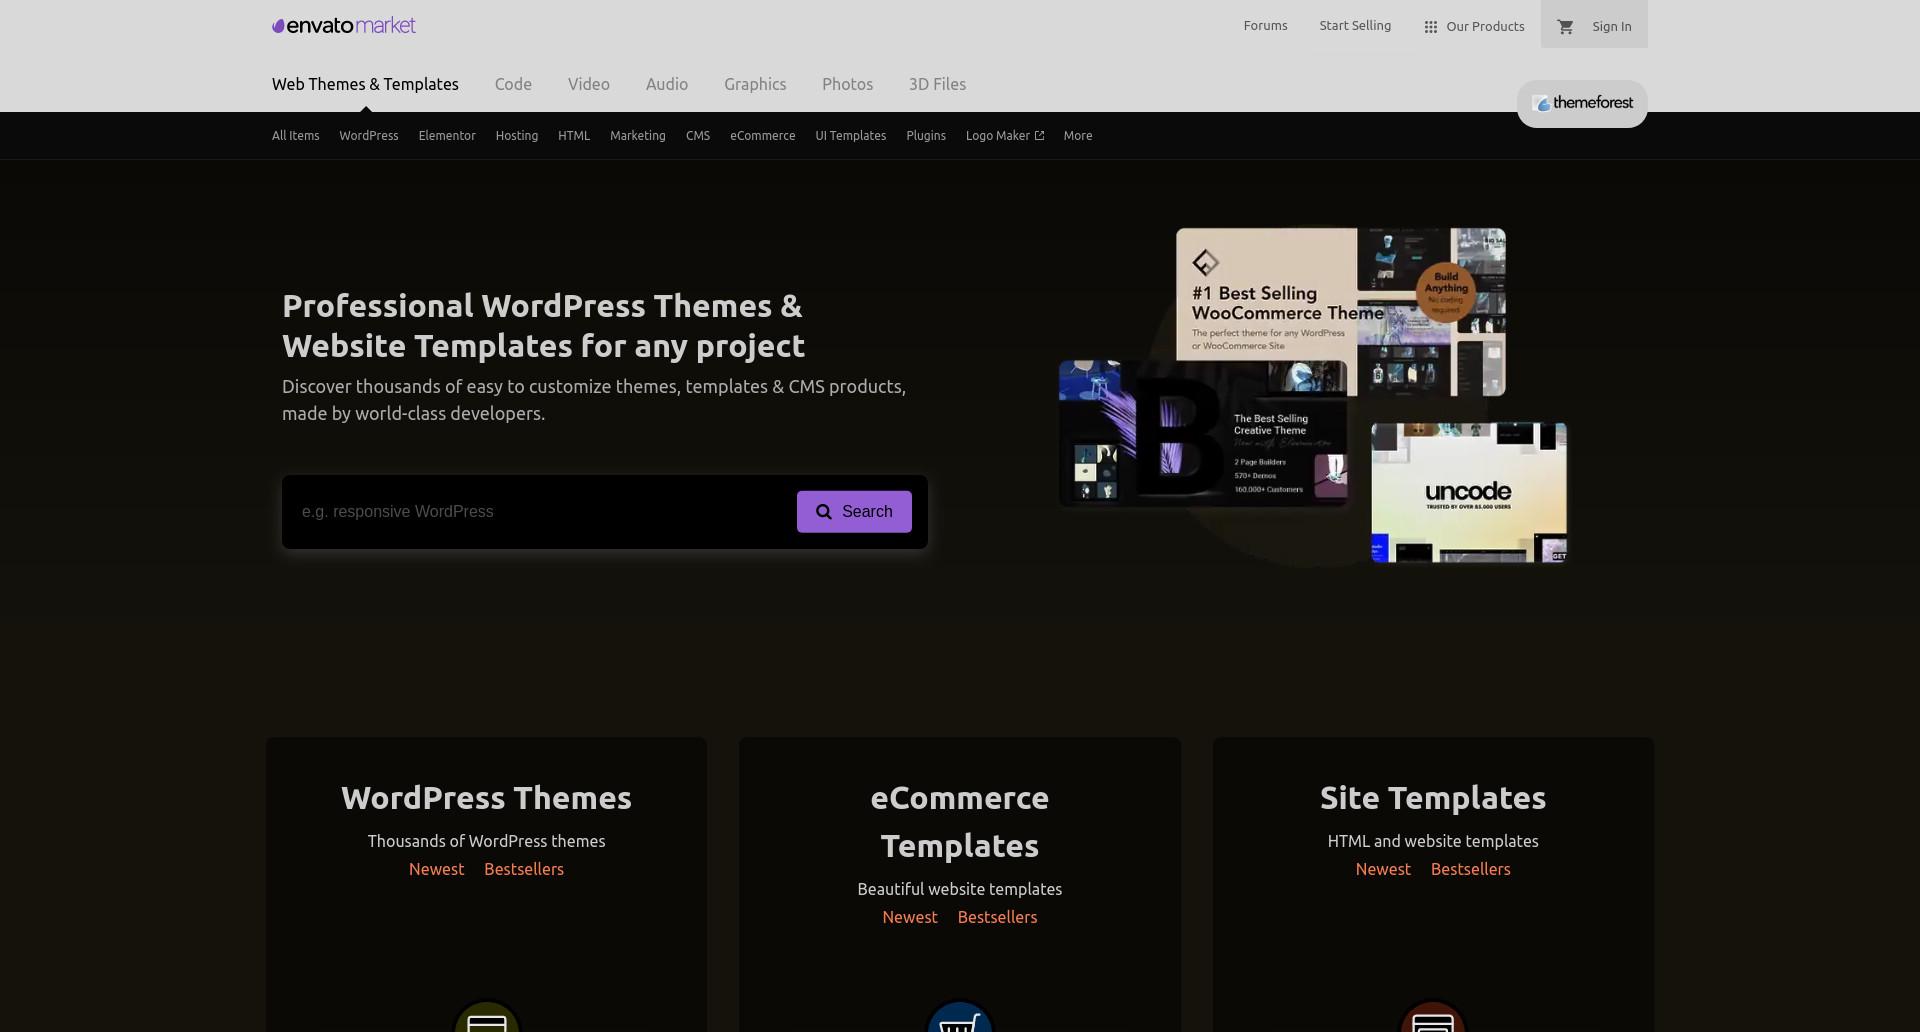Open the Start Selling link
Screen dimensions: 1920x1032
coord(1355,26)
